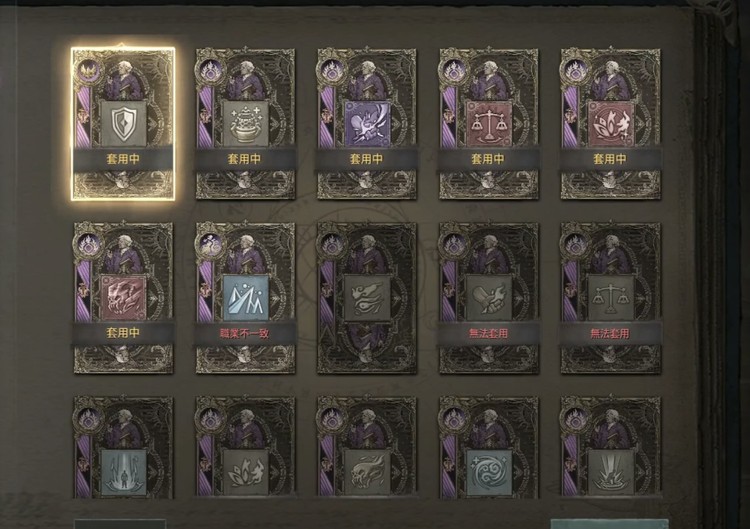The image size is (750, 529).
Task: Click the 無法套用 label under flaming fist
Action: click(488, 333)
